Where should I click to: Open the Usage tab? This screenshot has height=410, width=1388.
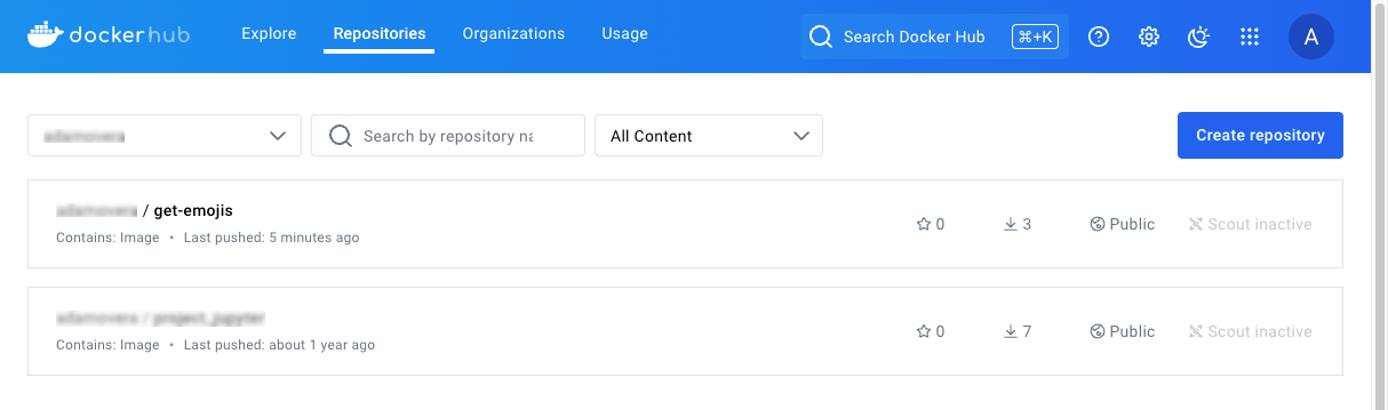[x=625, y=34]
